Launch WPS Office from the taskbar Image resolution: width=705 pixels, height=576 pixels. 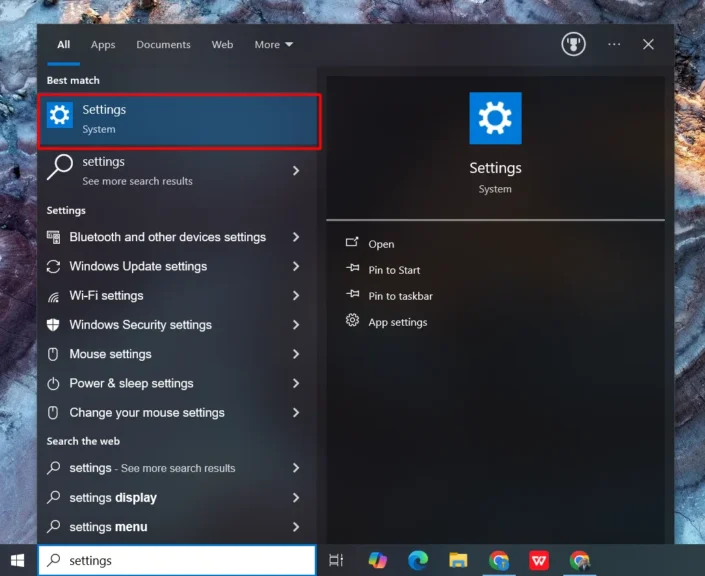pyautogui.click(x=539, y=560)
